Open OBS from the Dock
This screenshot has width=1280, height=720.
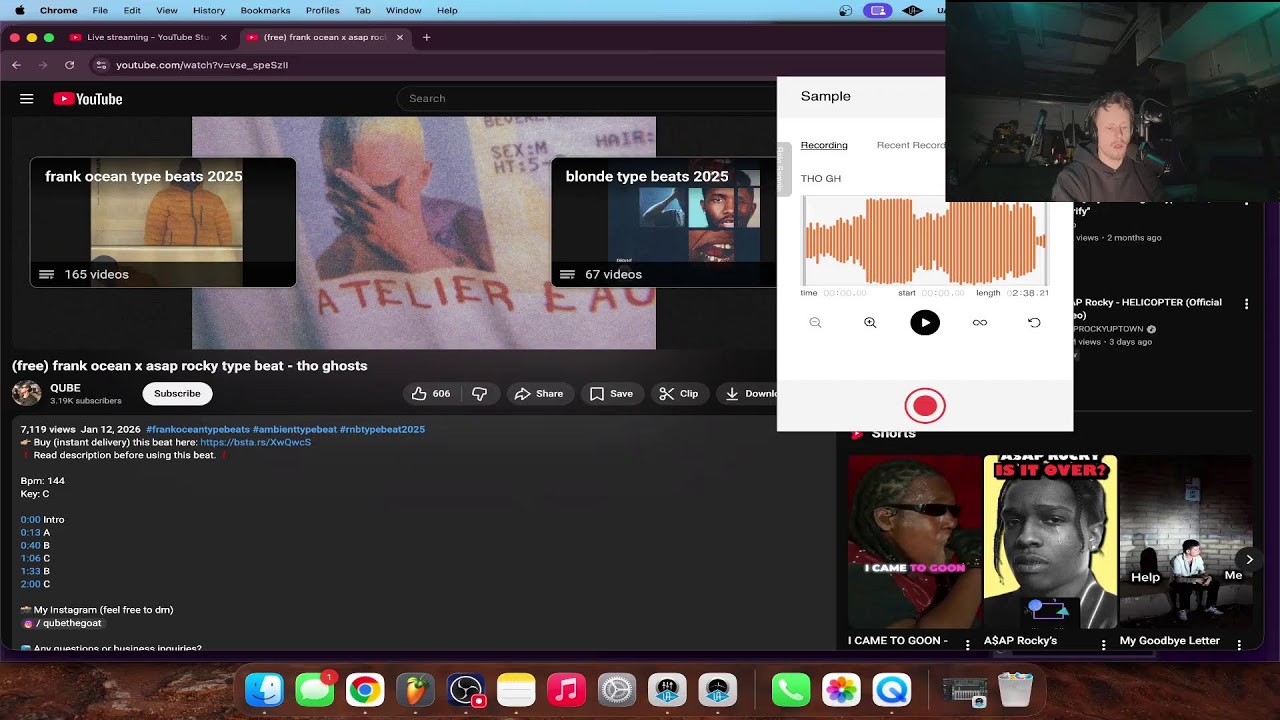[x=466, y=690]
